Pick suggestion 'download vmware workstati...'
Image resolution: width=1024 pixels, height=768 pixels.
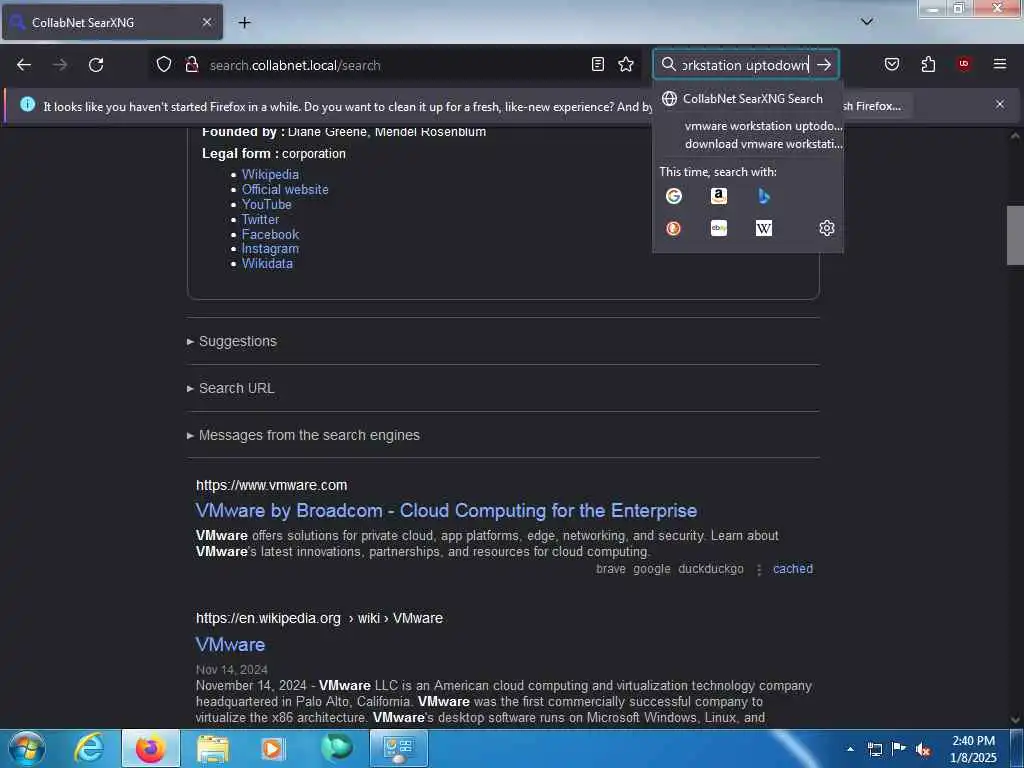point(748,144)
